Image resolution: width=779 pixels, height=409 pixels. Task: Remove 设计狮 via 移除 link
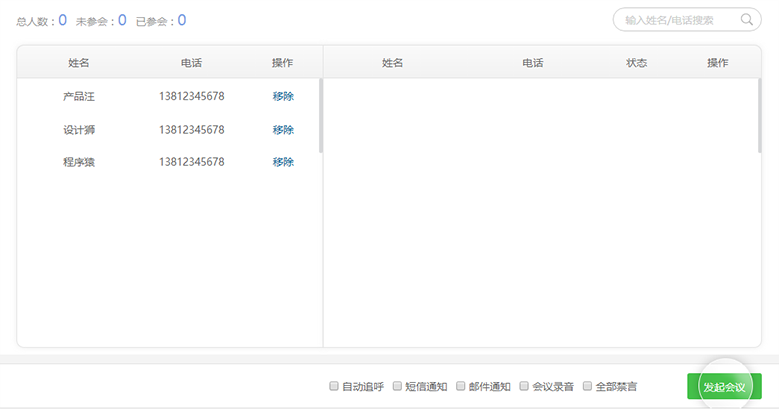[x=283, y=130]
